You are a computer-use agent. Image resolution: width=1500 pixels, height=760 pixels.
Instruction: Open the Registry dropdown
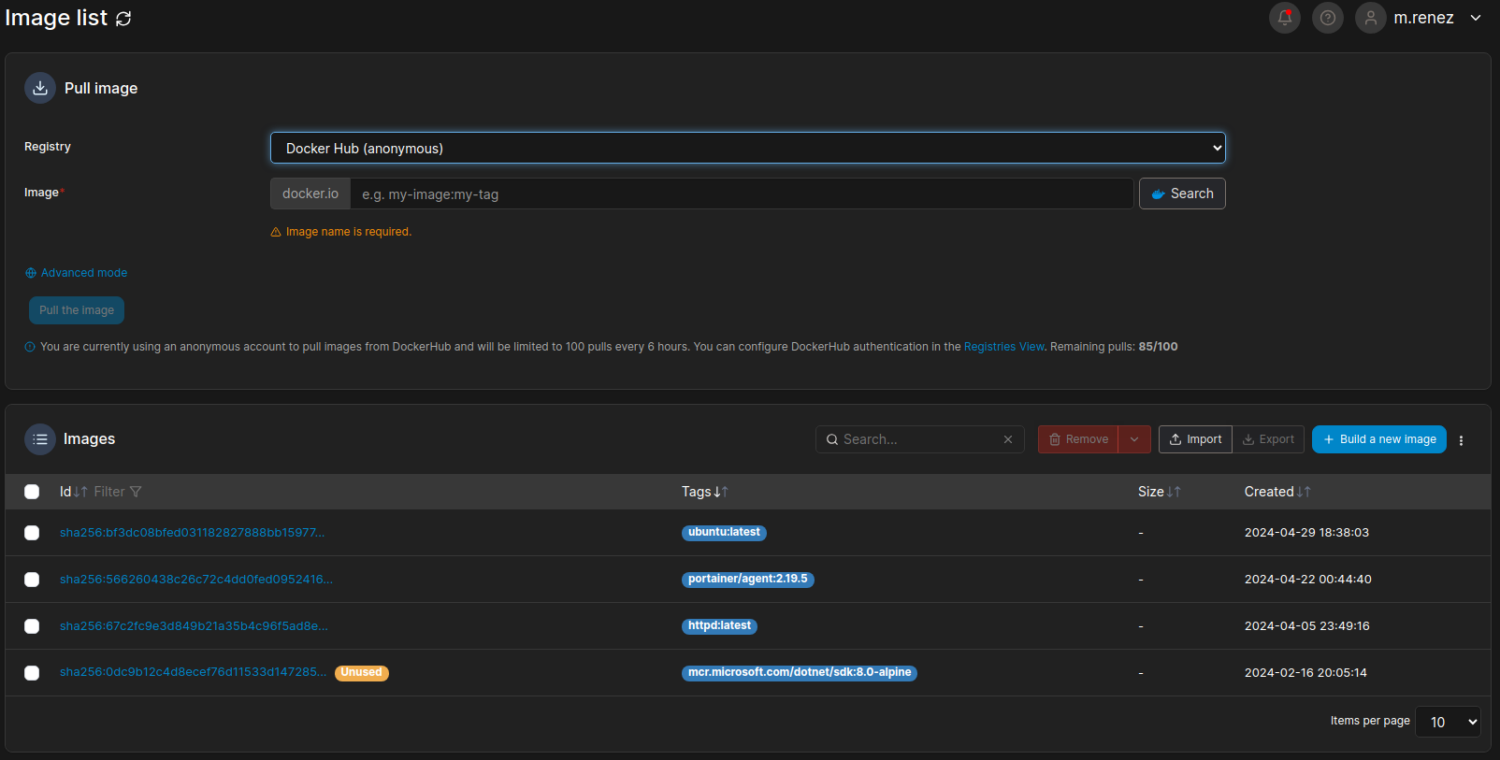(x=747, y=148)
